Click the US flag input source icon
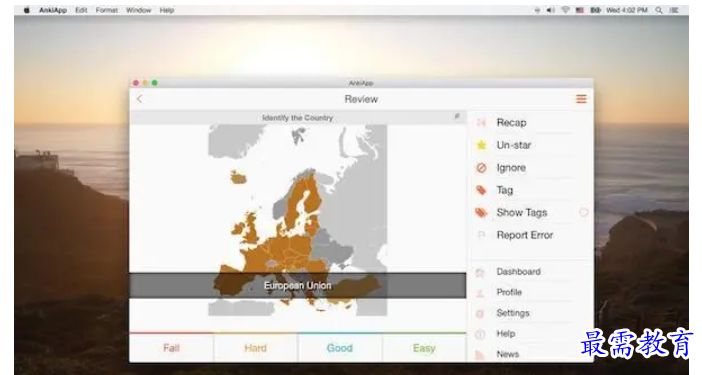 580,10
